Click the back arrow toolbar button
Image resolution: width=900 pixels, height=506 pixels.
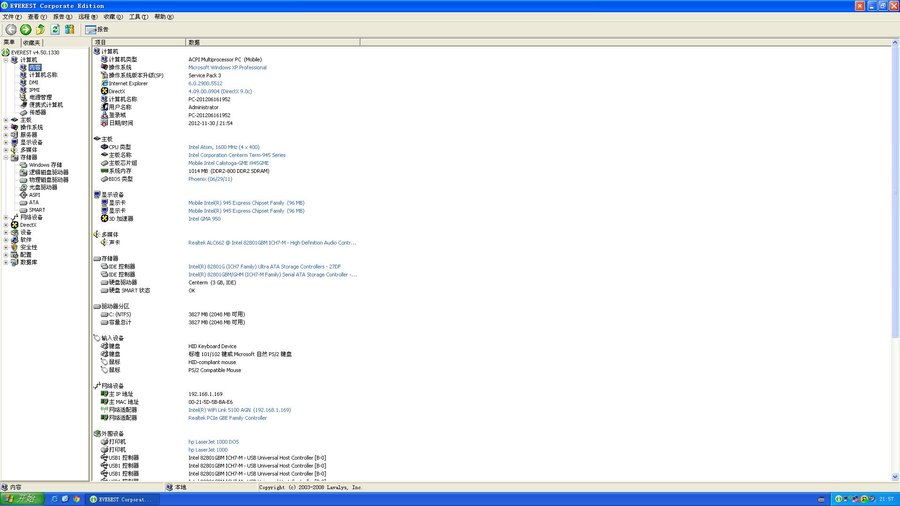pos(10,29)
